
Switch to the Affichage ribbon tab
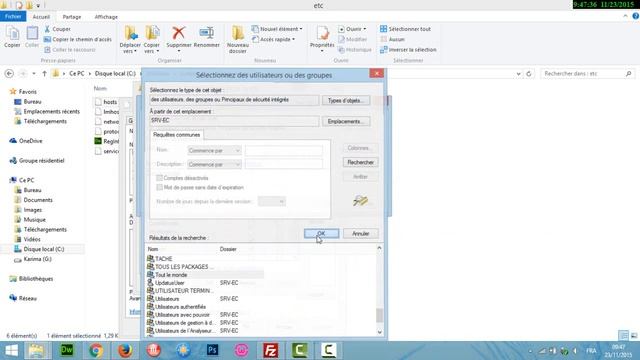point(106,17)
